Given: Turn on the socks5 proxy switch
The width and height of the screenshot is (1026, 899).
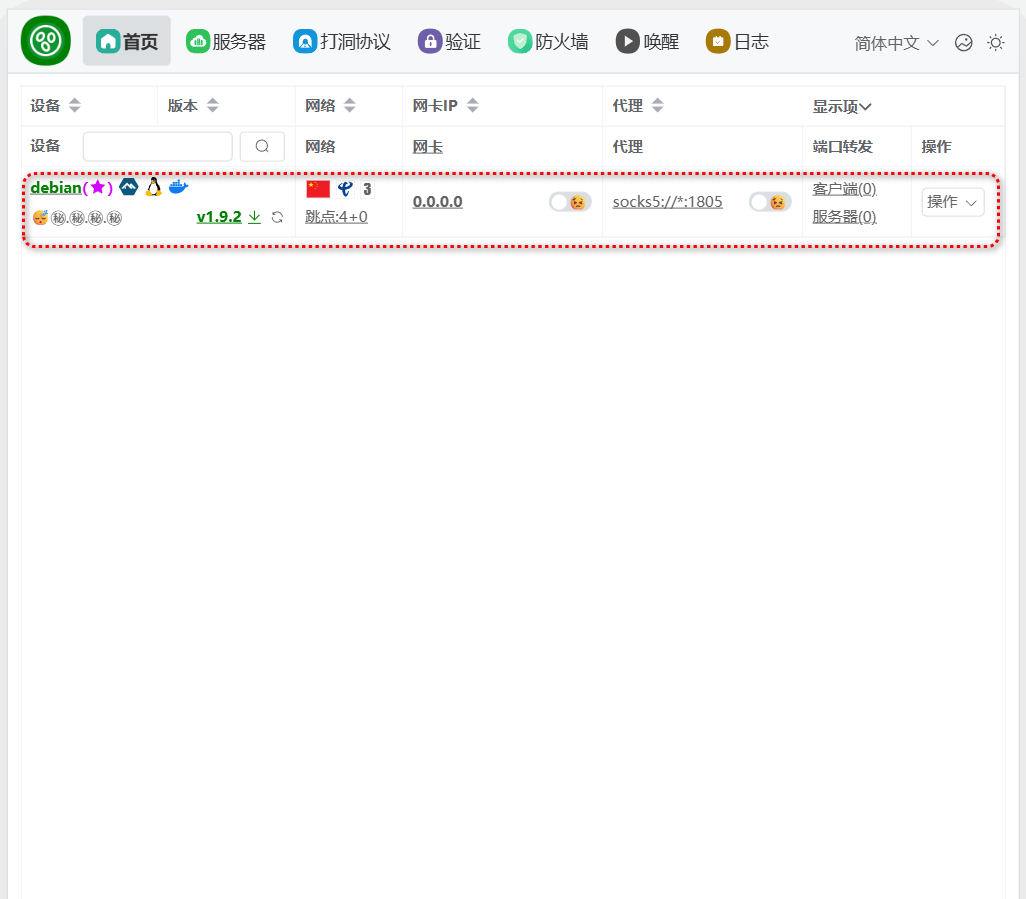Looking at the screenshot, I should pos(769,202).
